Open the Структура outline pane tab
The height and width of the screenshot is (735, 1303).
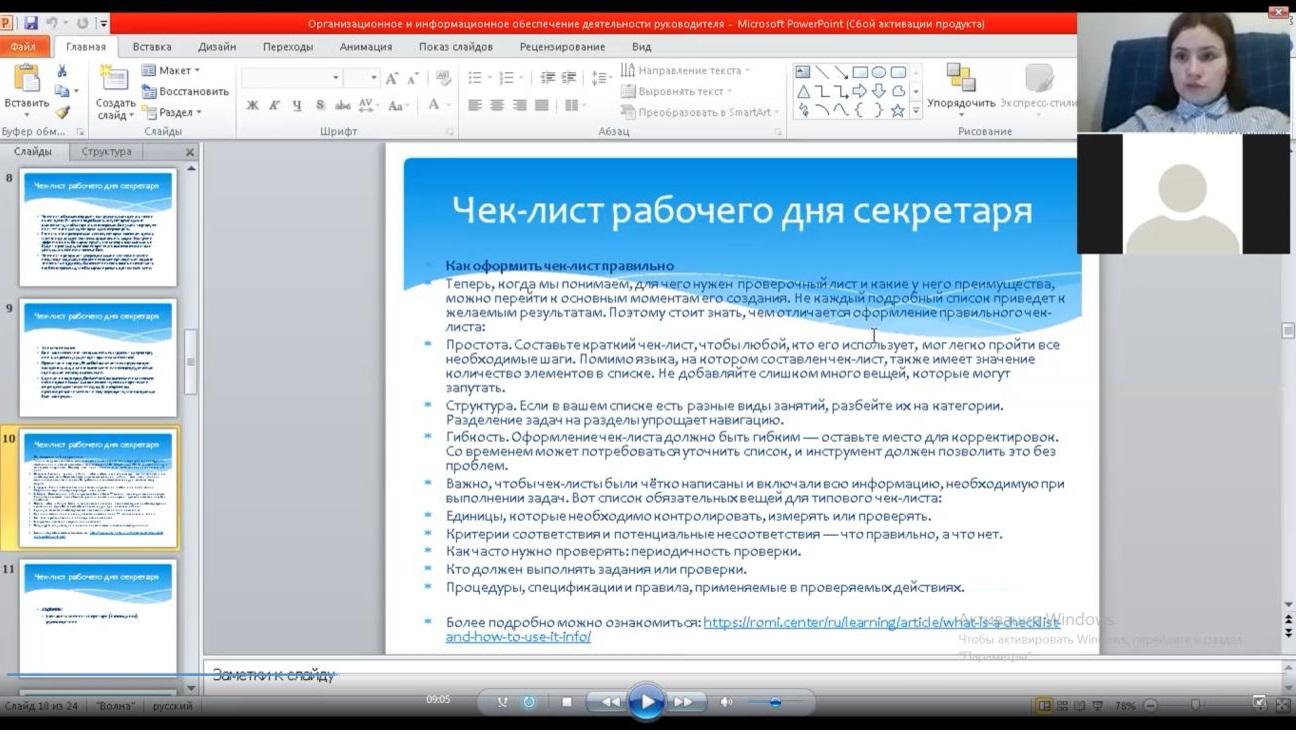coord(106,152)
